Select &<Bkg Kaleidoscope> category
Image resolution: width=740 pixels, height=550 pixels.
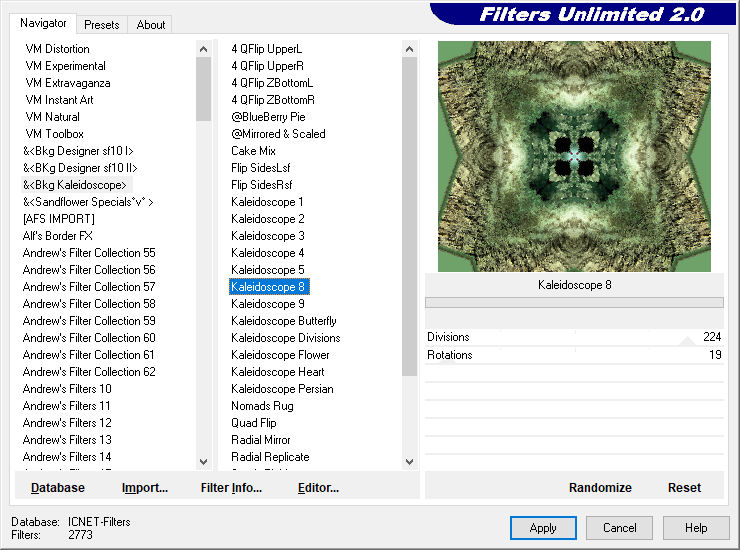(x=75, y=185)
